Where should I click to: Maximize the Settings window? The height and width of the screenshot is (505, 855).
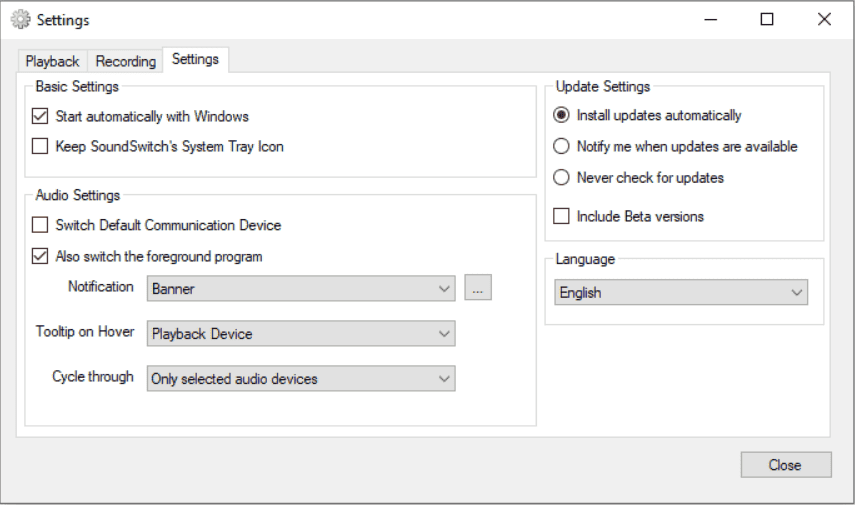767,19
